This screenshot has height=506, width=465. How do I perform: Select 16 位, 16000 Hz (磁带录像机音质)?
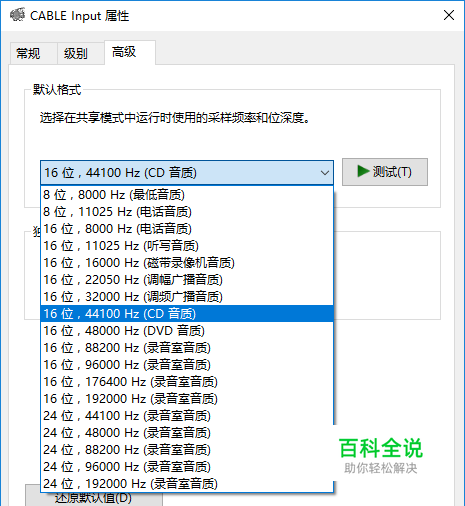pyautogui.click(x=187, y=263)
